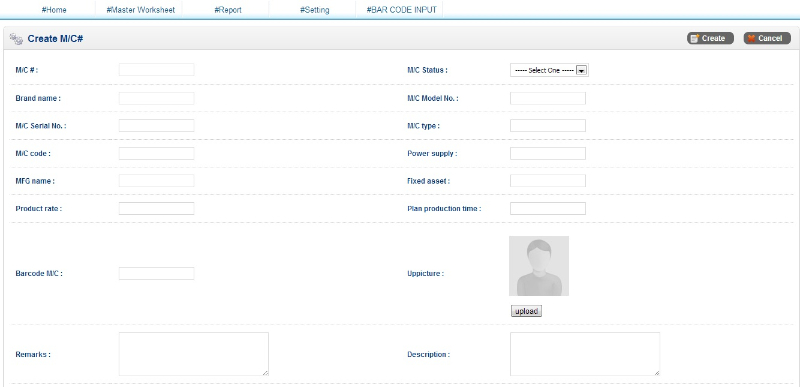This screenshot has height=387, width=800.
Task: Focus the M/C # input field
Action: (157, 70)
